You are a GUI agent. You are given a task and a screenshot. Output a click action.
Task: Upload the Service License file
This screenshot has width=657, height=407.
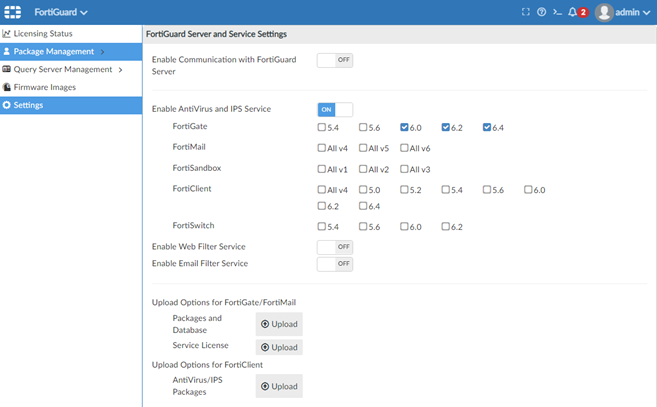279,347
